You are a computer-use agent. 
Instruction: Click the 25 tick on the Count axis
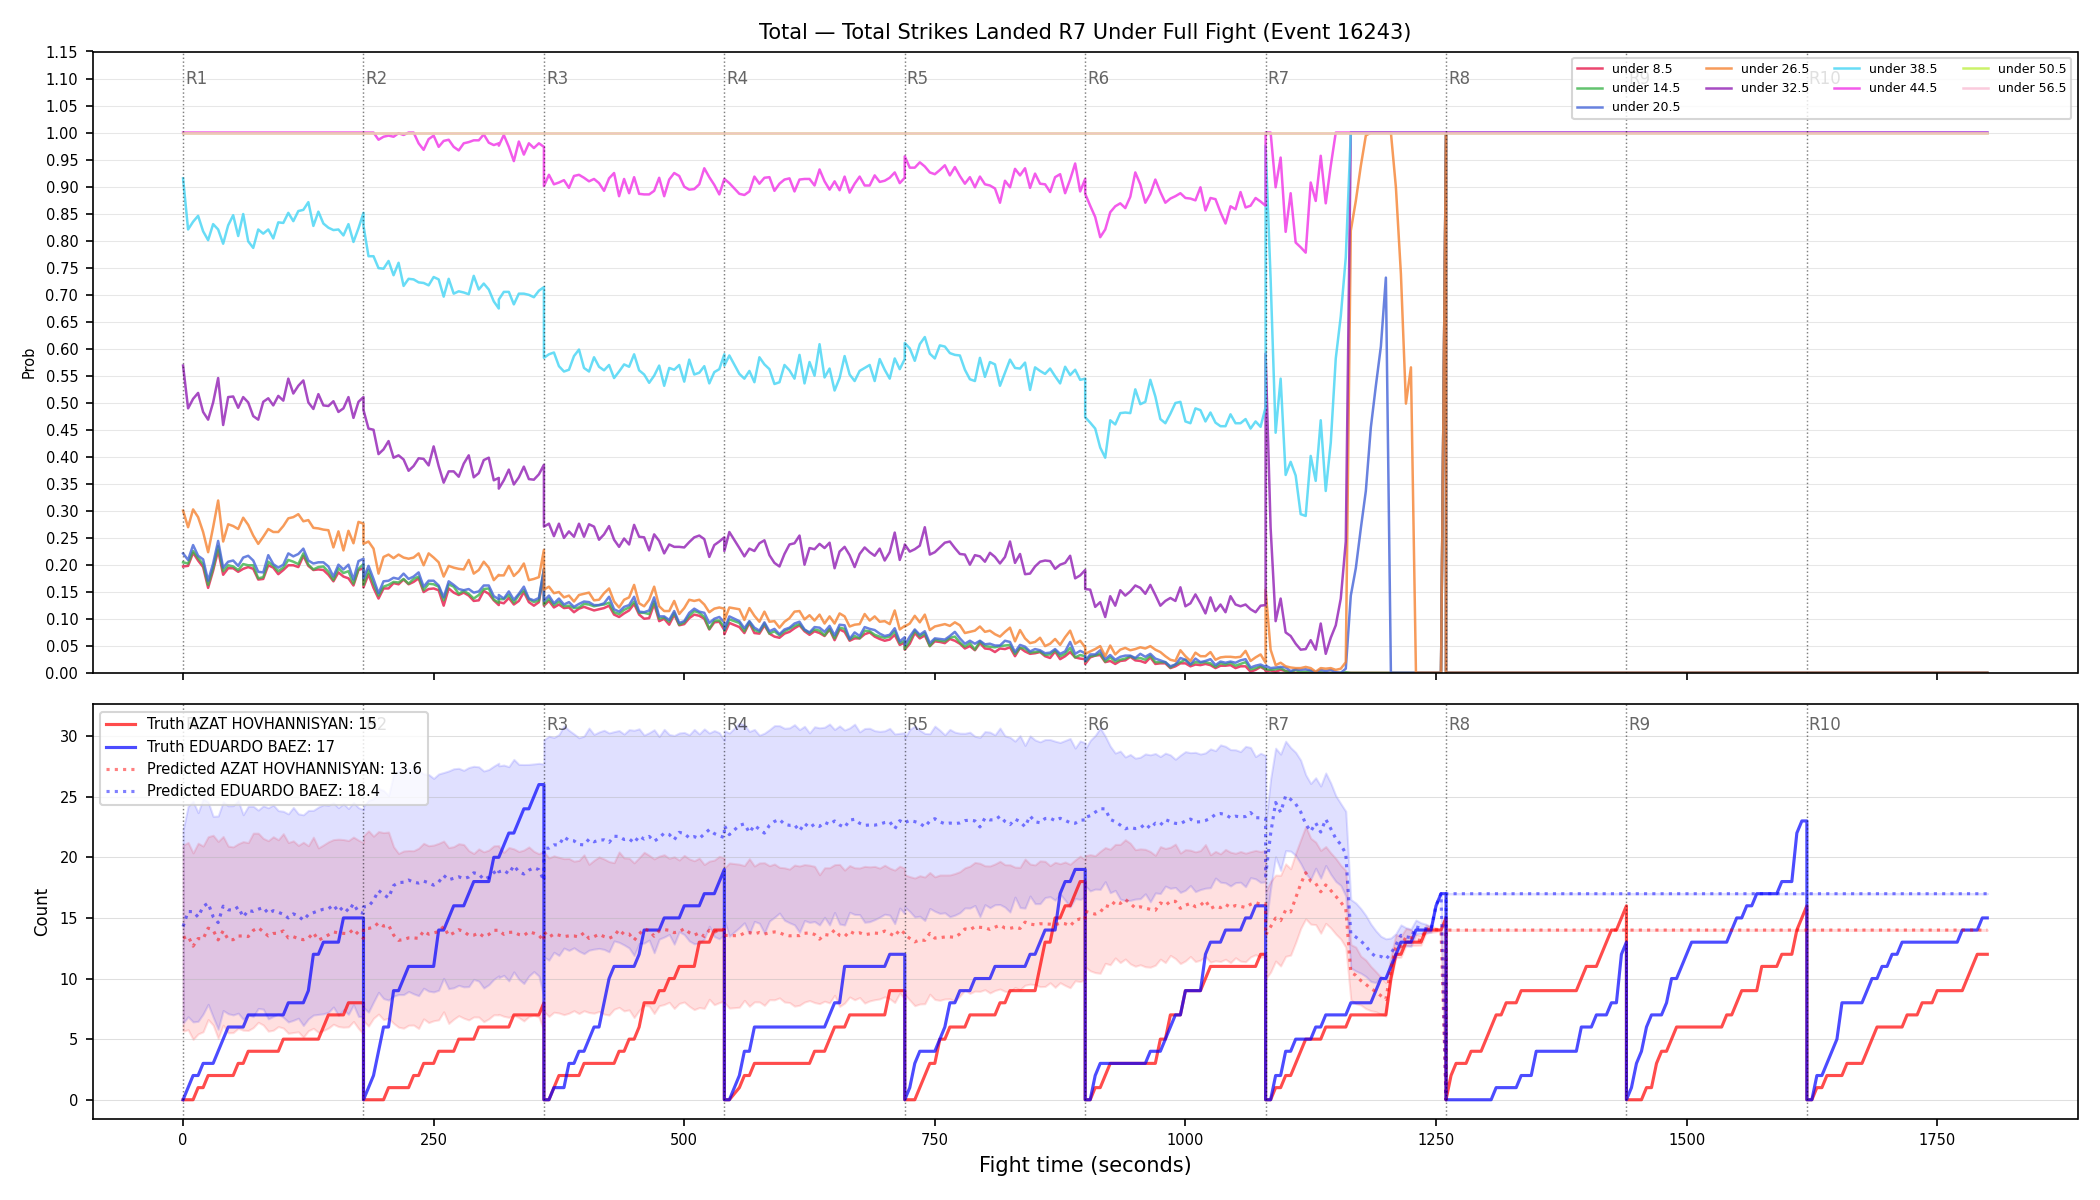point(69,797)
